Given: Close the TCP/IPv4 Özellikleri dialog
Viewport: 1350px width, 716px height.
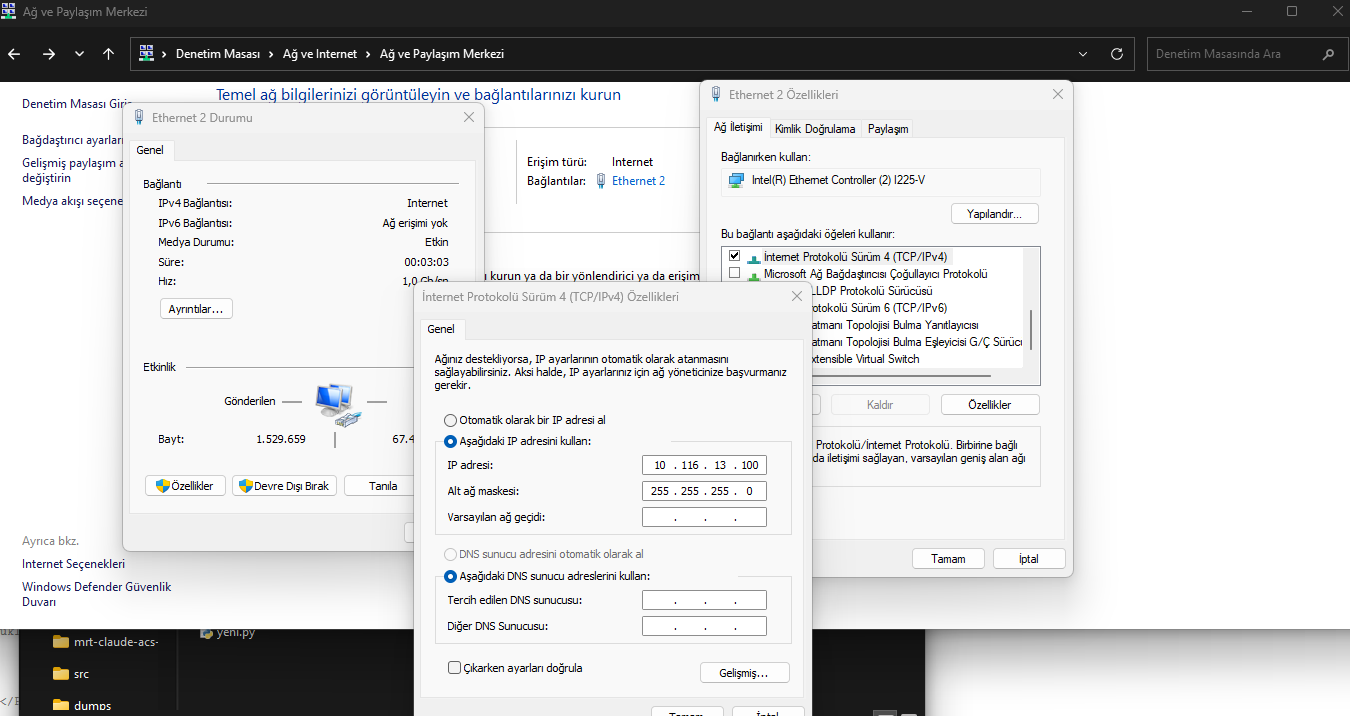Looking at the screenshot, I should 797,296.
